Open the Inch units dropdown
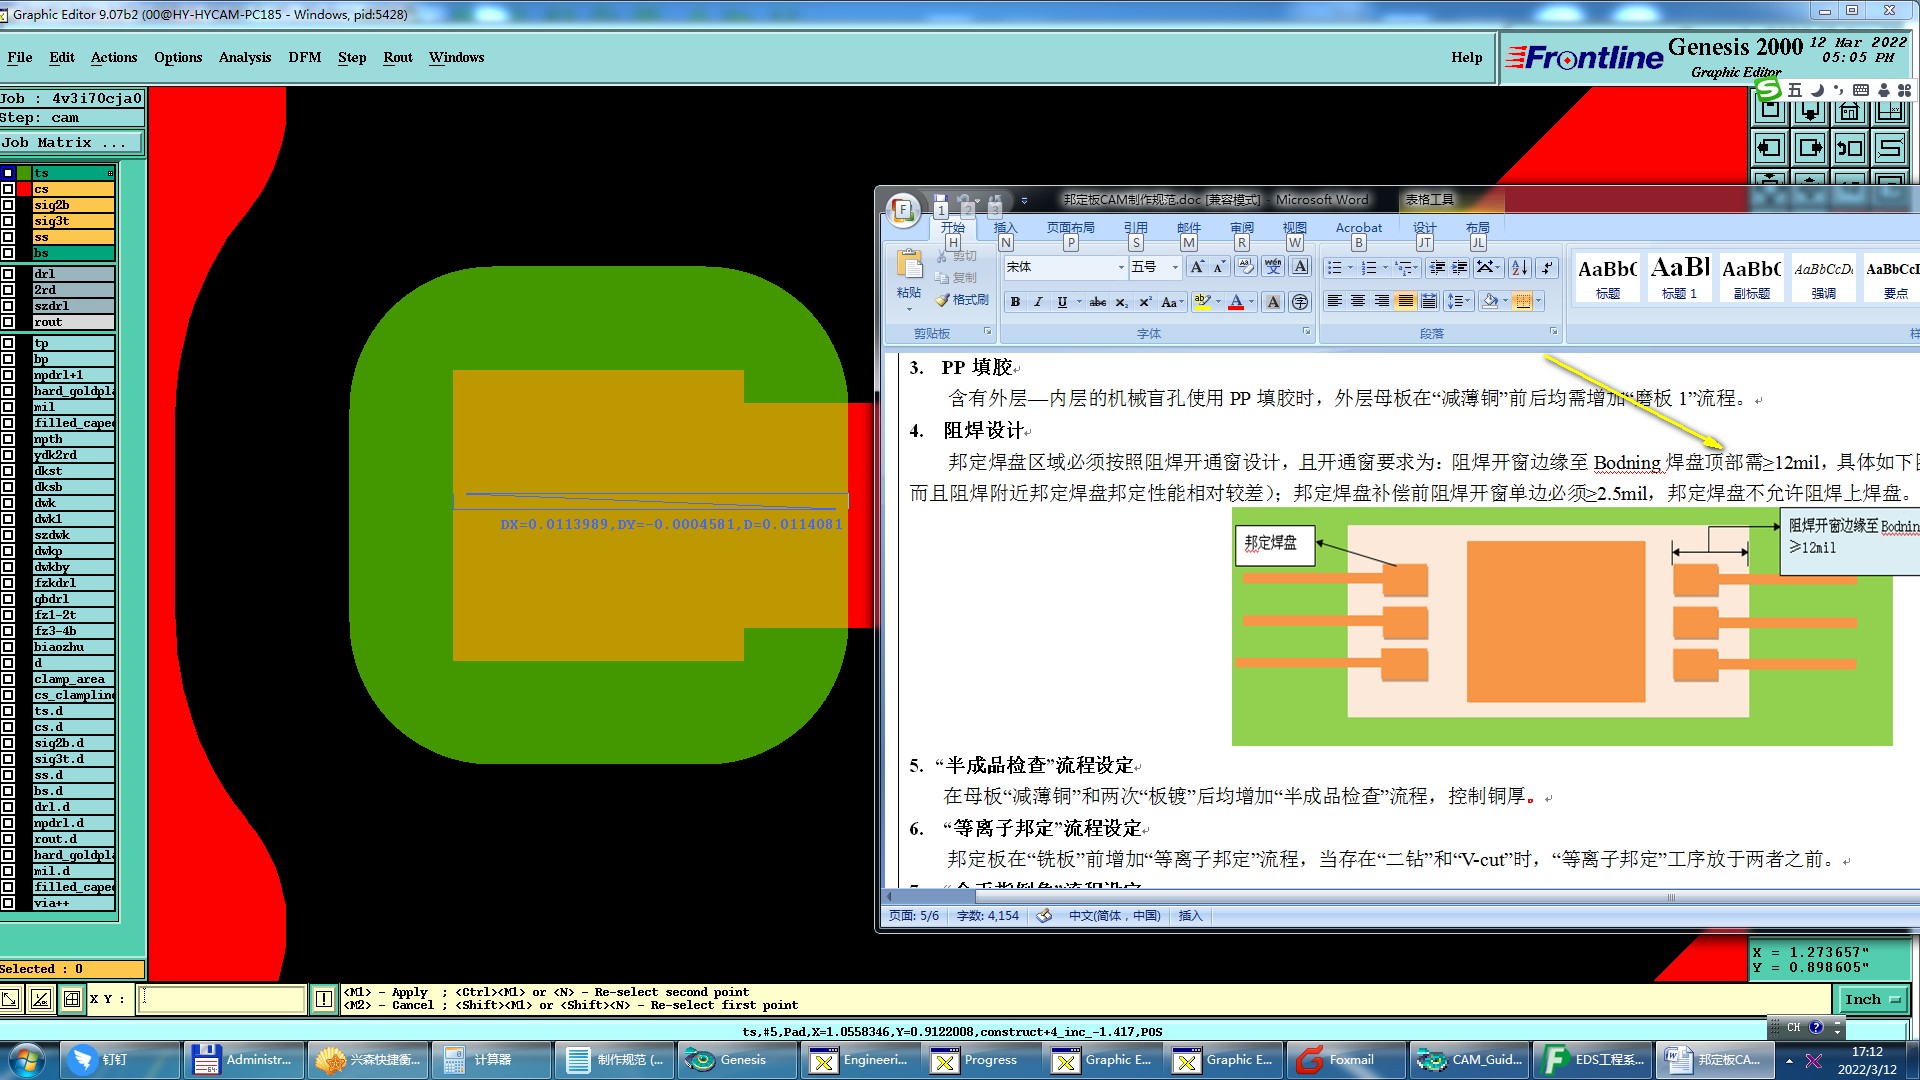 coord(1871,999)
